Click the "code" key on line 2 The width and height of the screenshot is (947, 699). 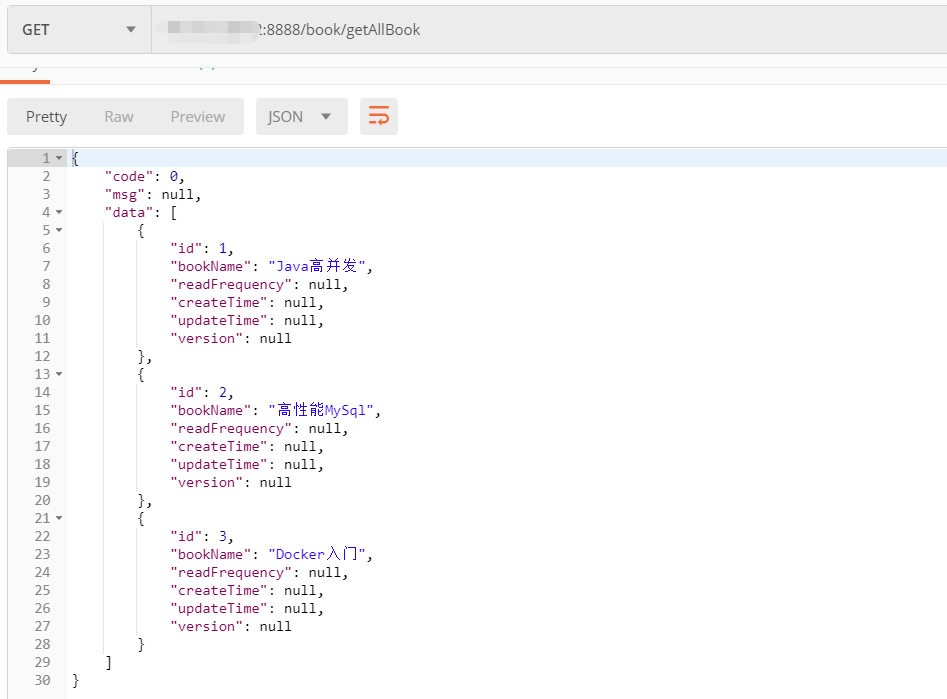(x=128, y=177)
